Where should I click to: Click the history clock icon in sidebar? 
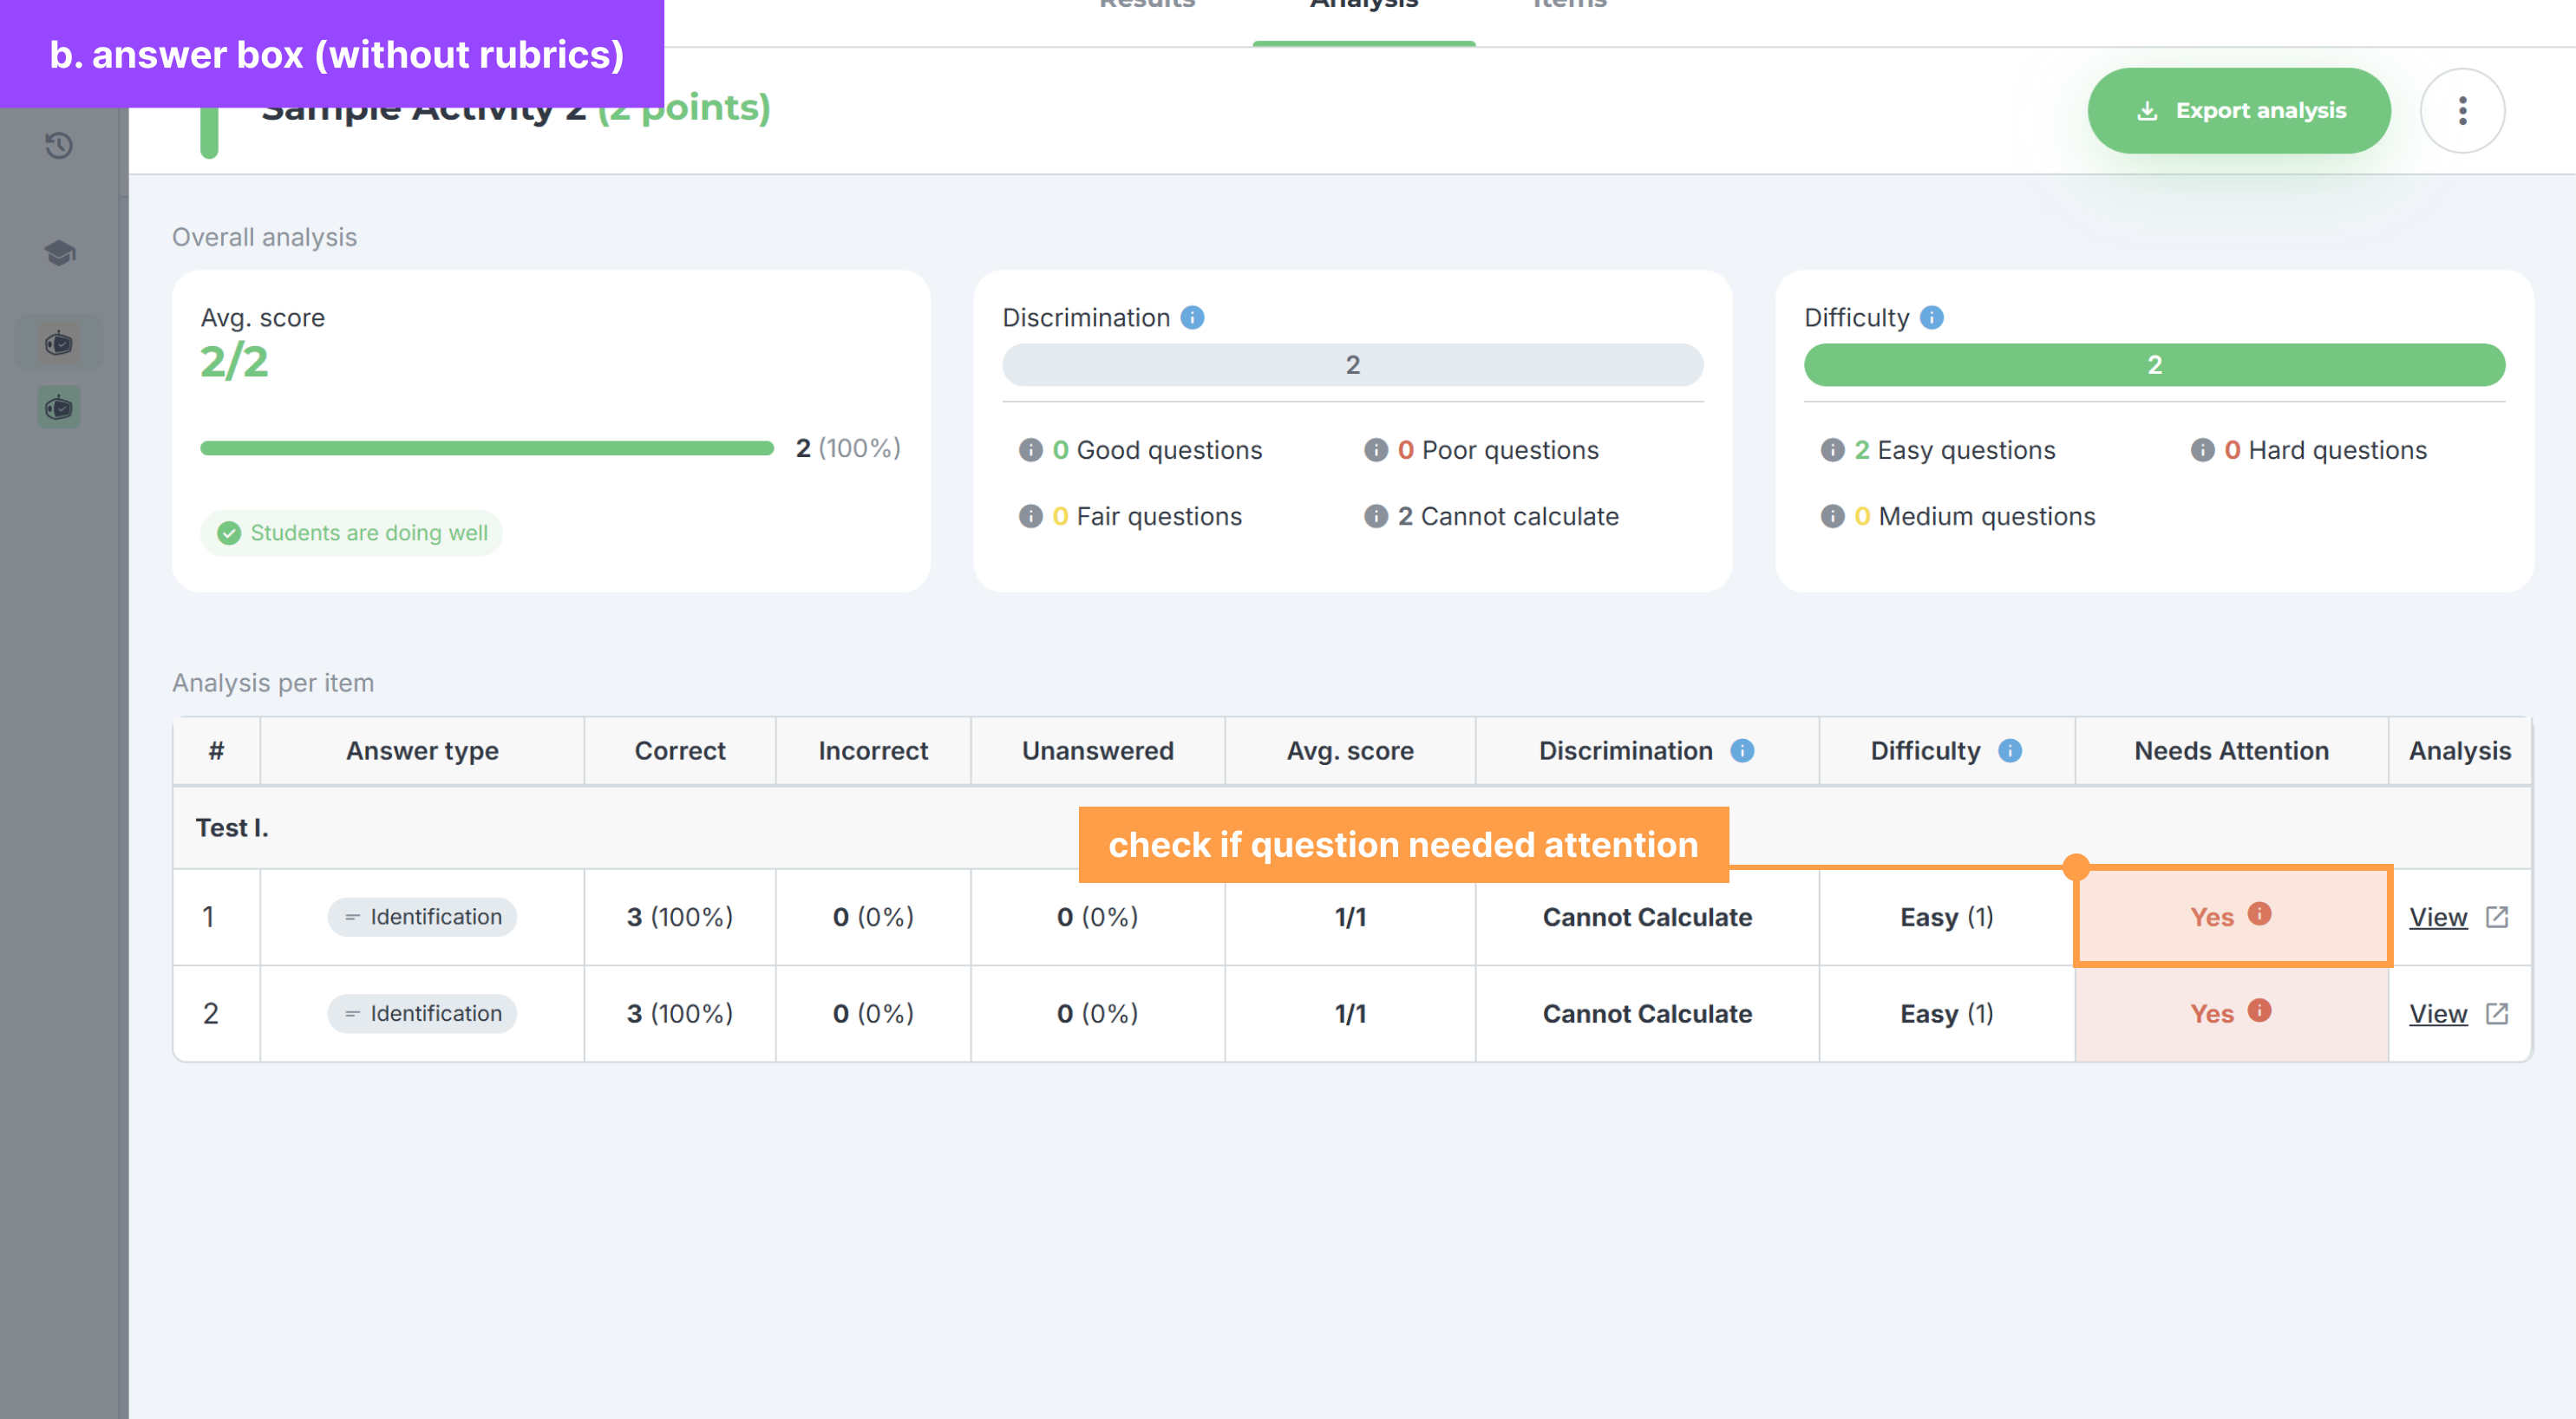(x=59, y=146)
